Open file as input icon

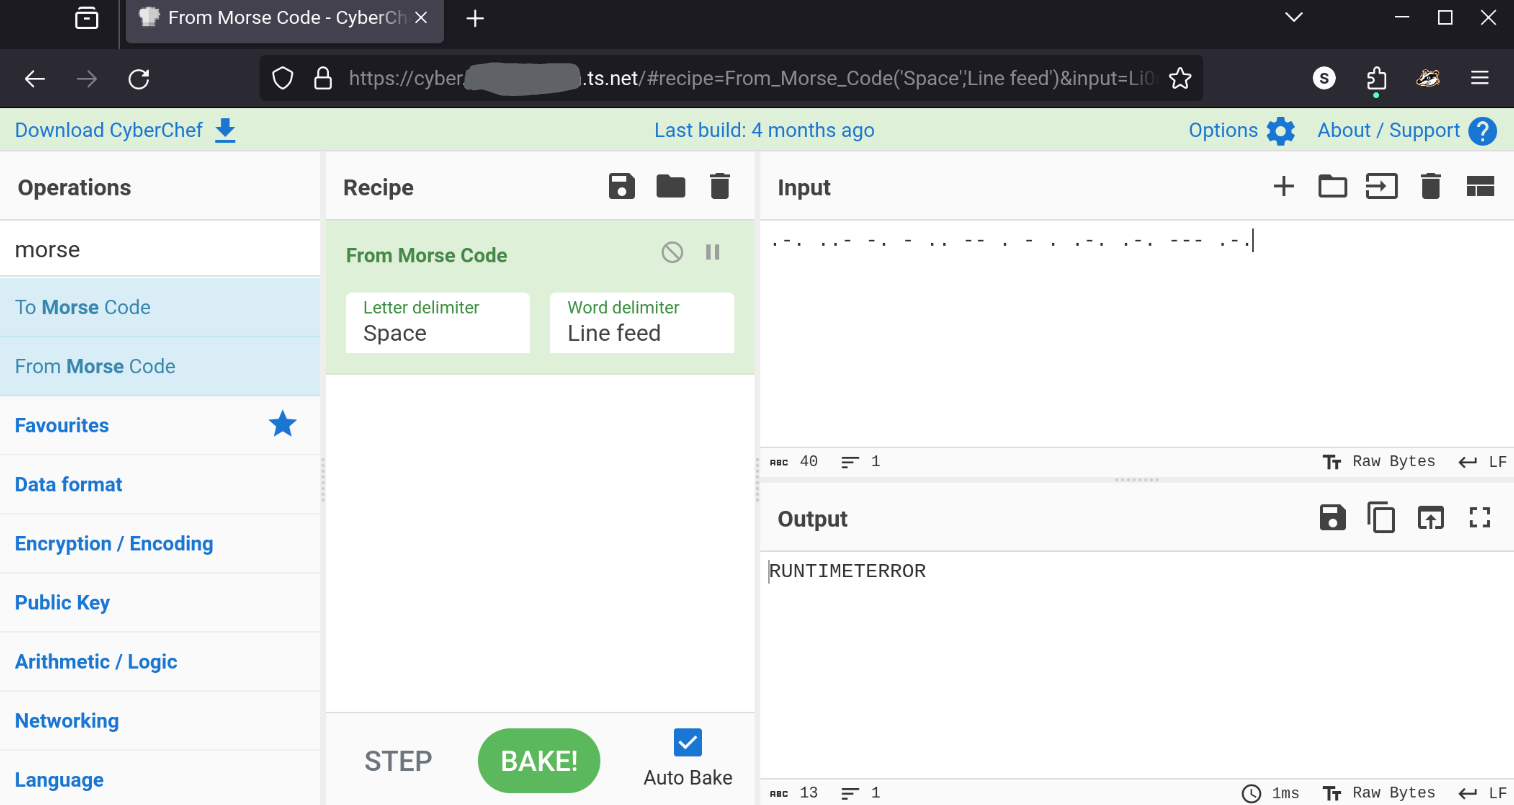click(x=1382, y=186)
